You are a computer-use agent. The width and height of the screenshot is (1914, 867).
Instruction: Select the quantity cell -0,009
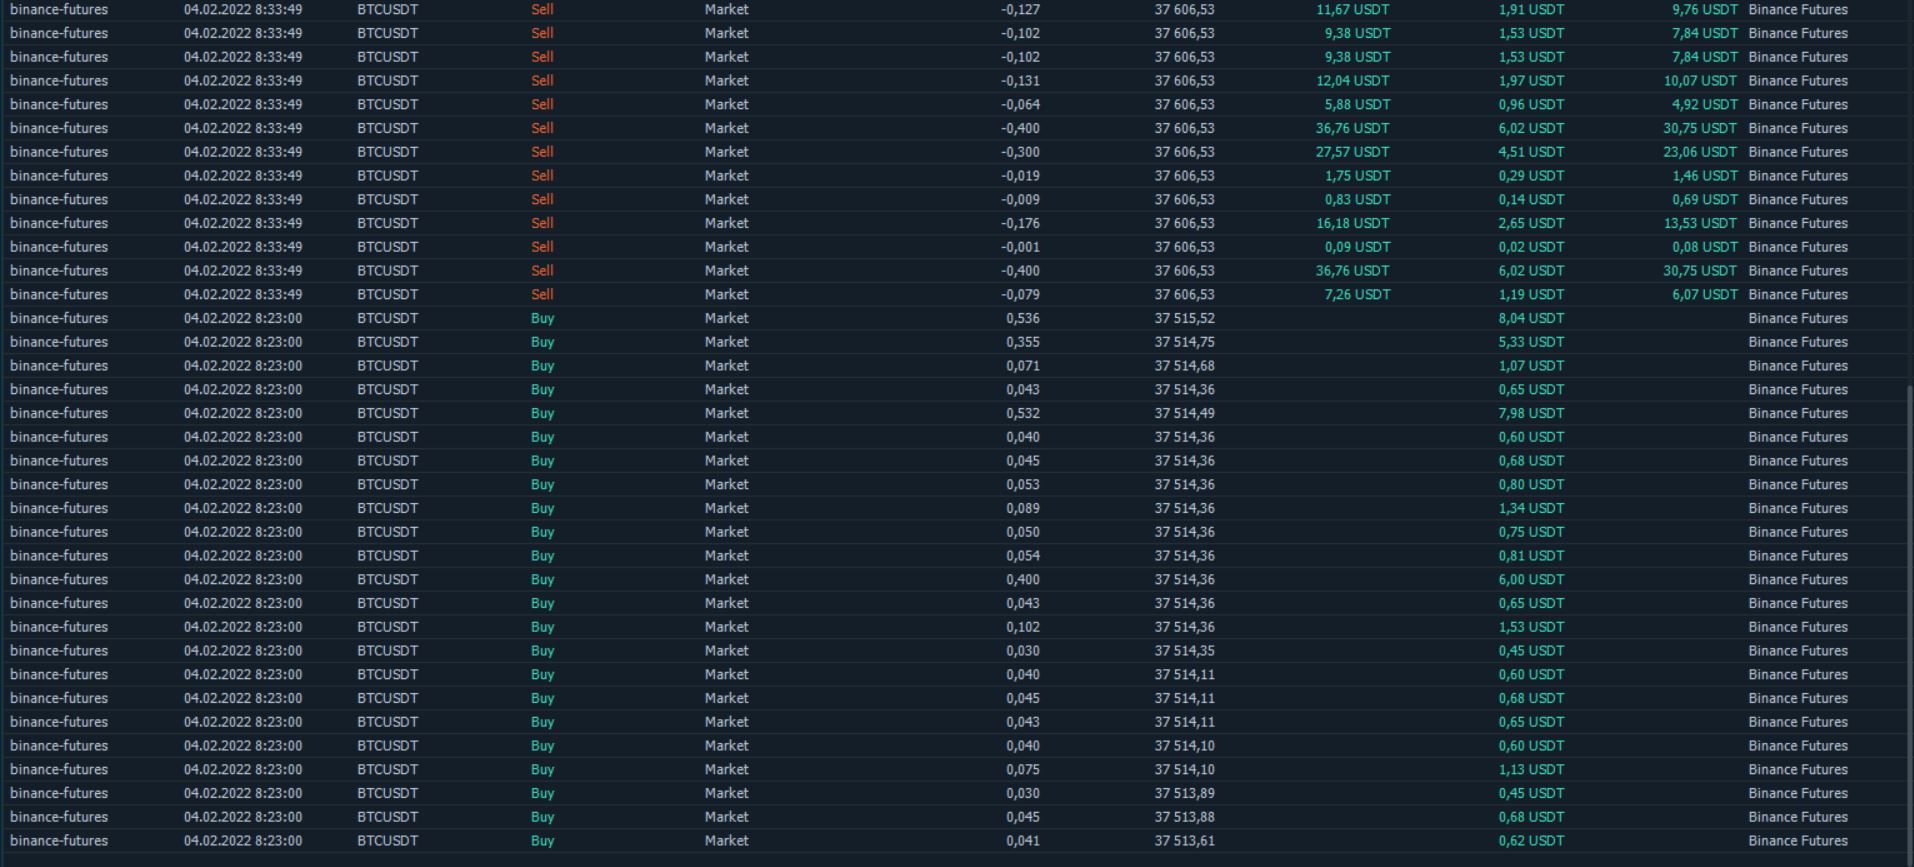pos(1020,200)
